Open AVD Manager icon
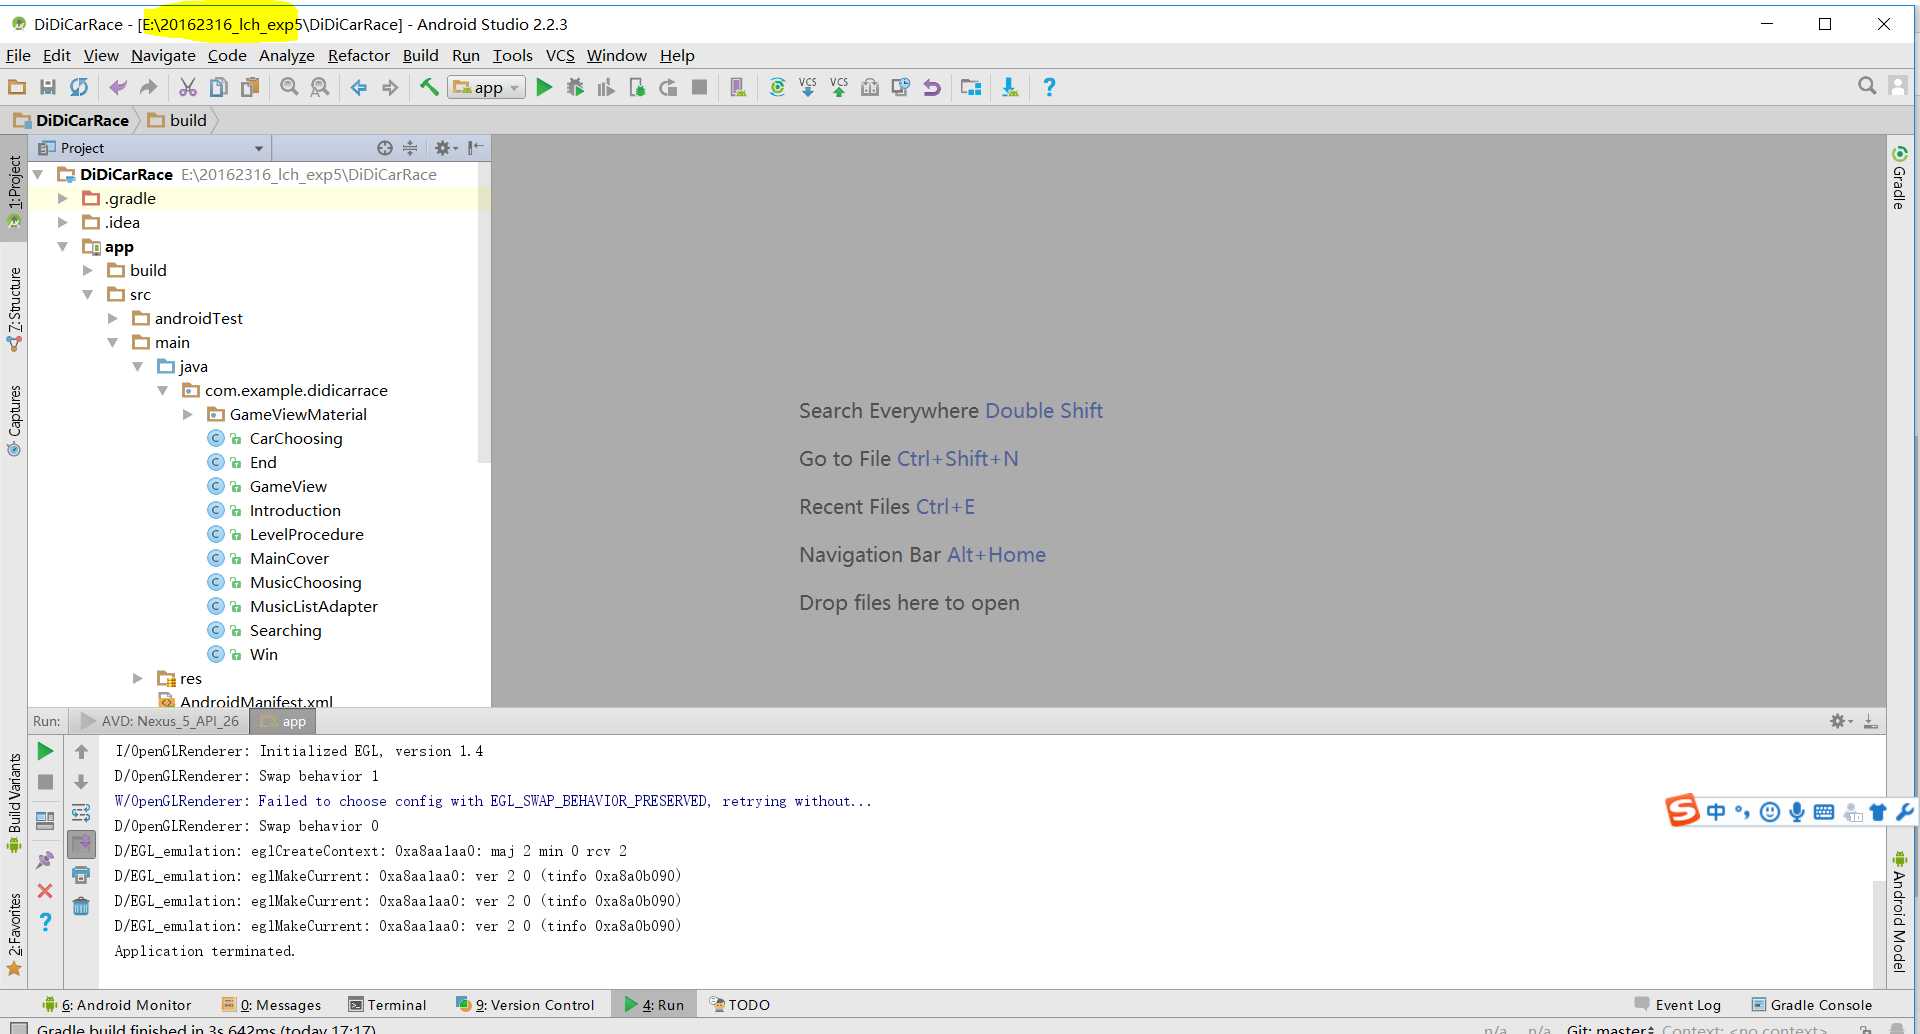The image size is (1920, 1034). pos(738,87)
